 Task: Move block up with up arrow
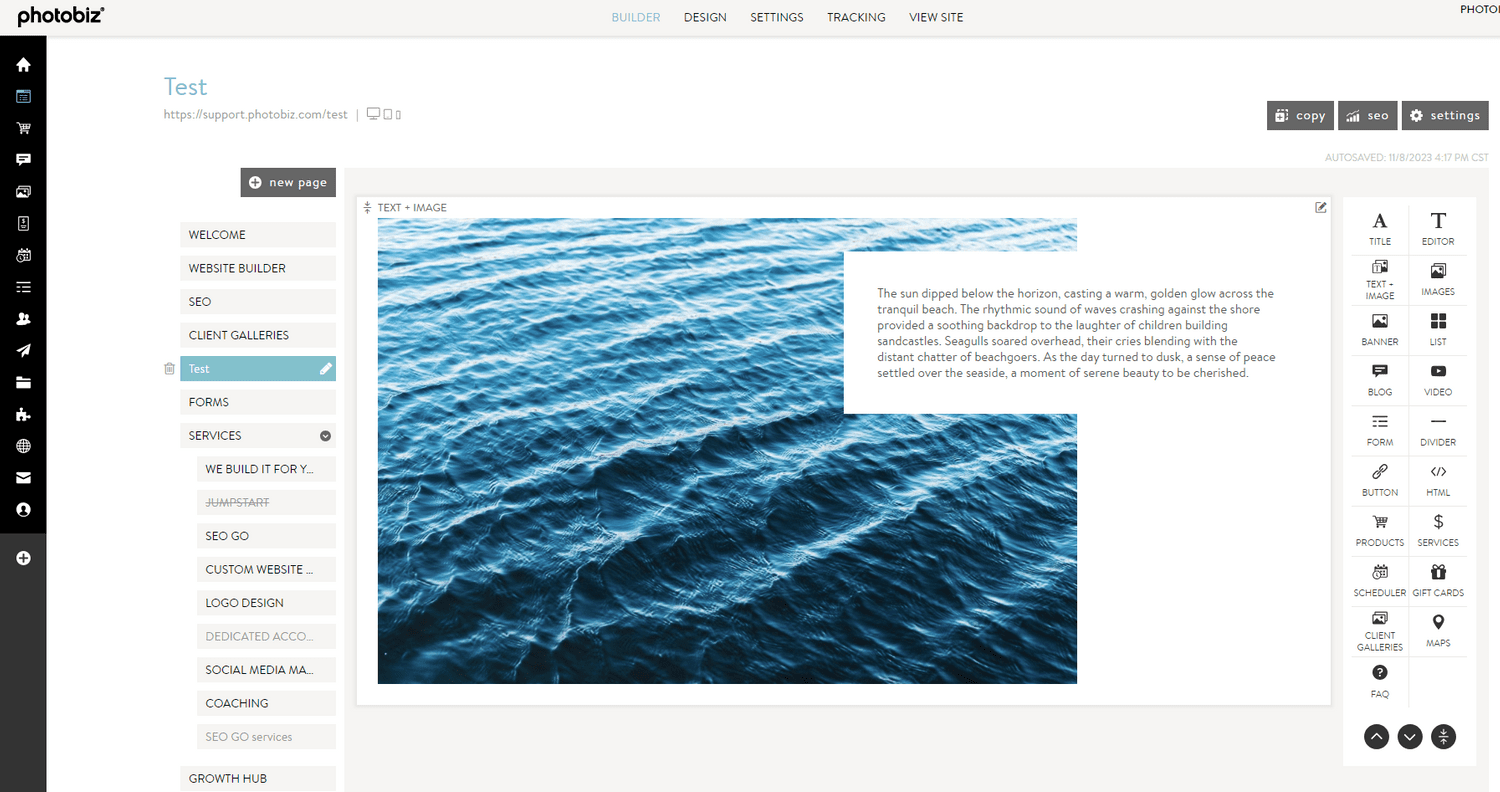point(1376,737)
